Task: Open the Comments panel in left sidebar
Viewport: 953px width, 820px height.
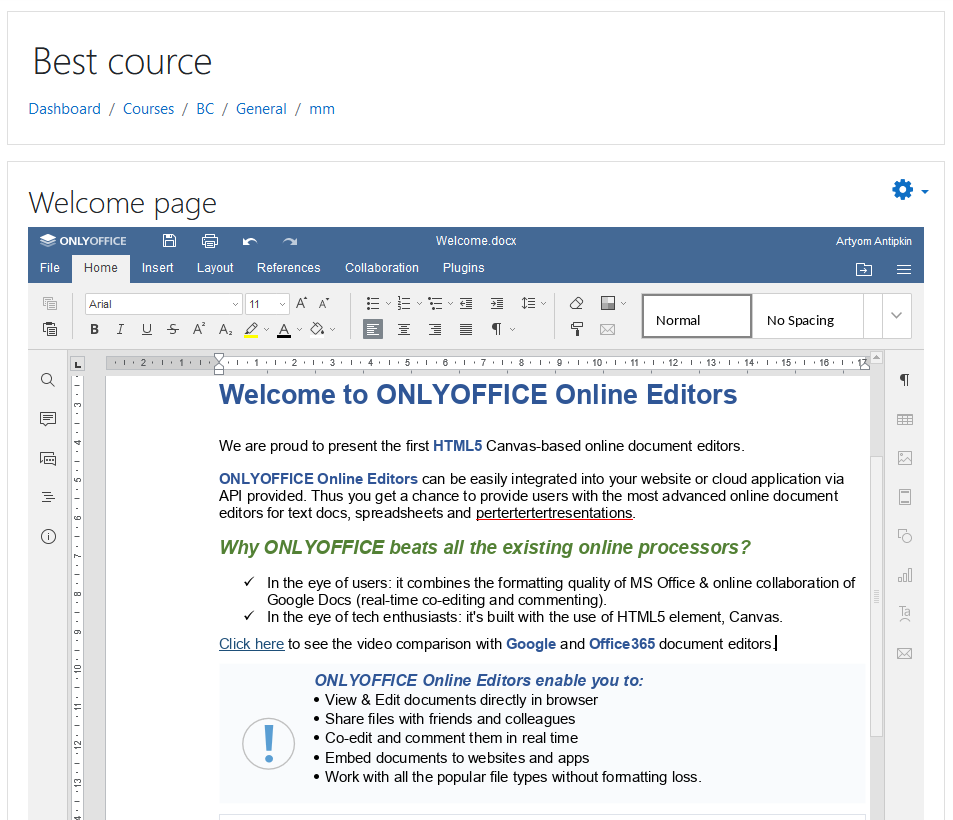Action: click(x=48, y=419)
